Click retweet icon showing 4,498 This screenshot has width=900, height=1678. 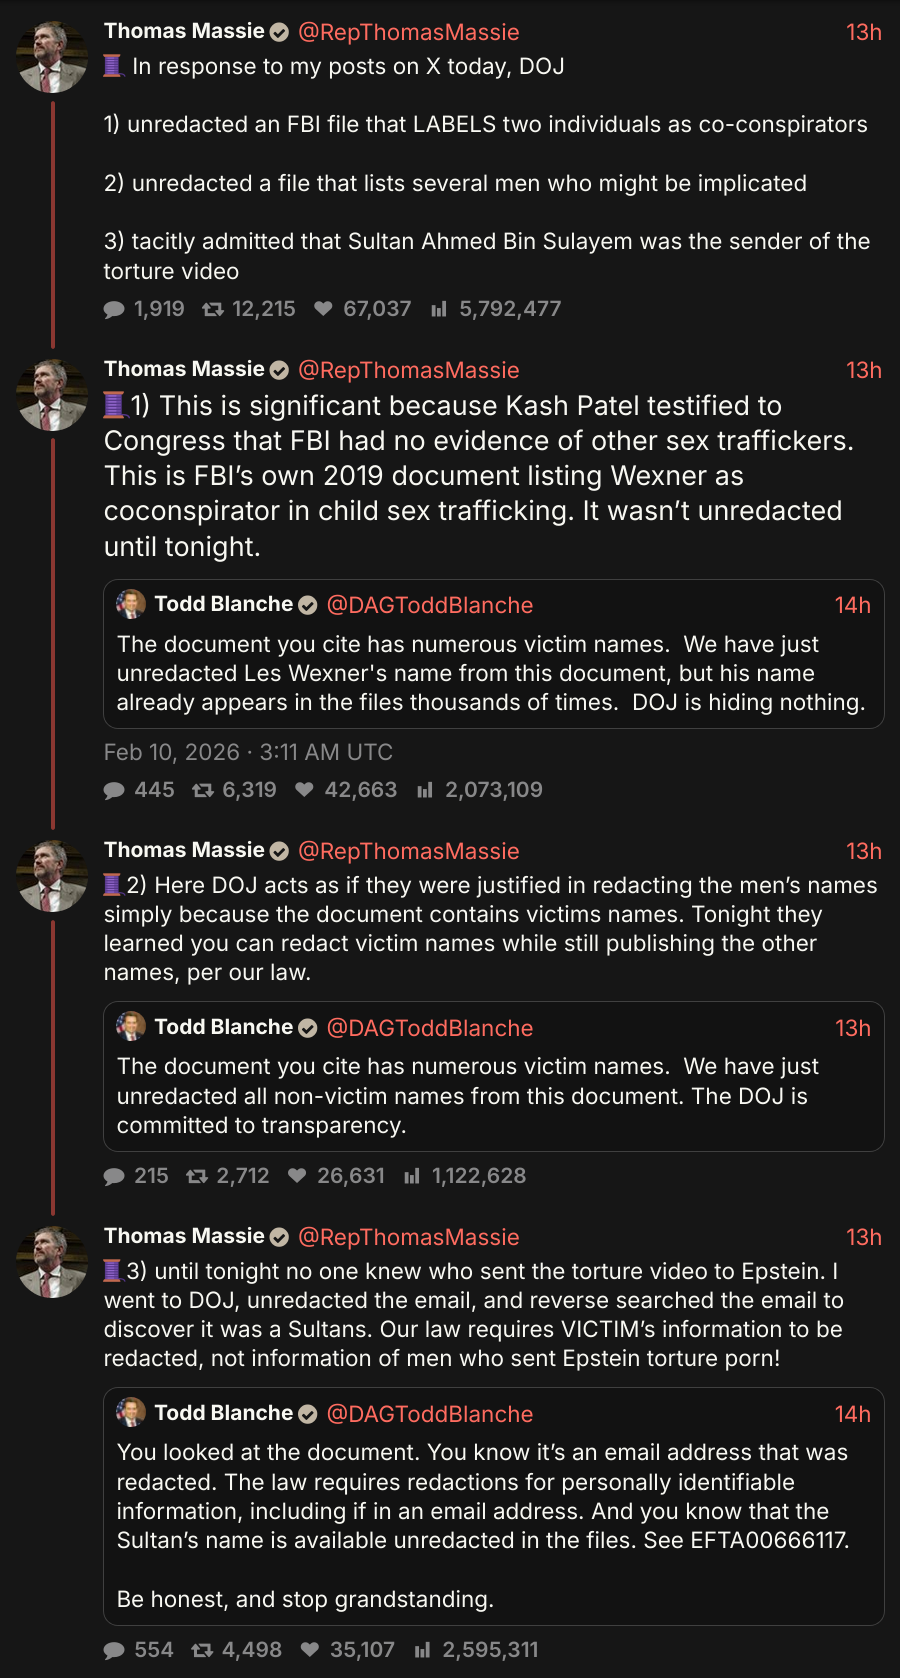coord(202,1650)
